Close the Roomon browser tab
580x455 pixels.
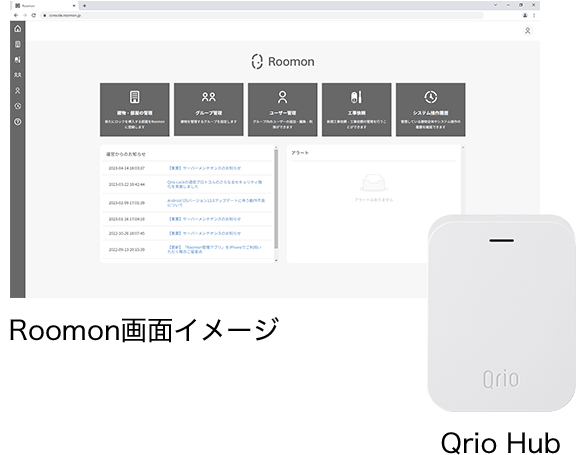coord(74,6)
